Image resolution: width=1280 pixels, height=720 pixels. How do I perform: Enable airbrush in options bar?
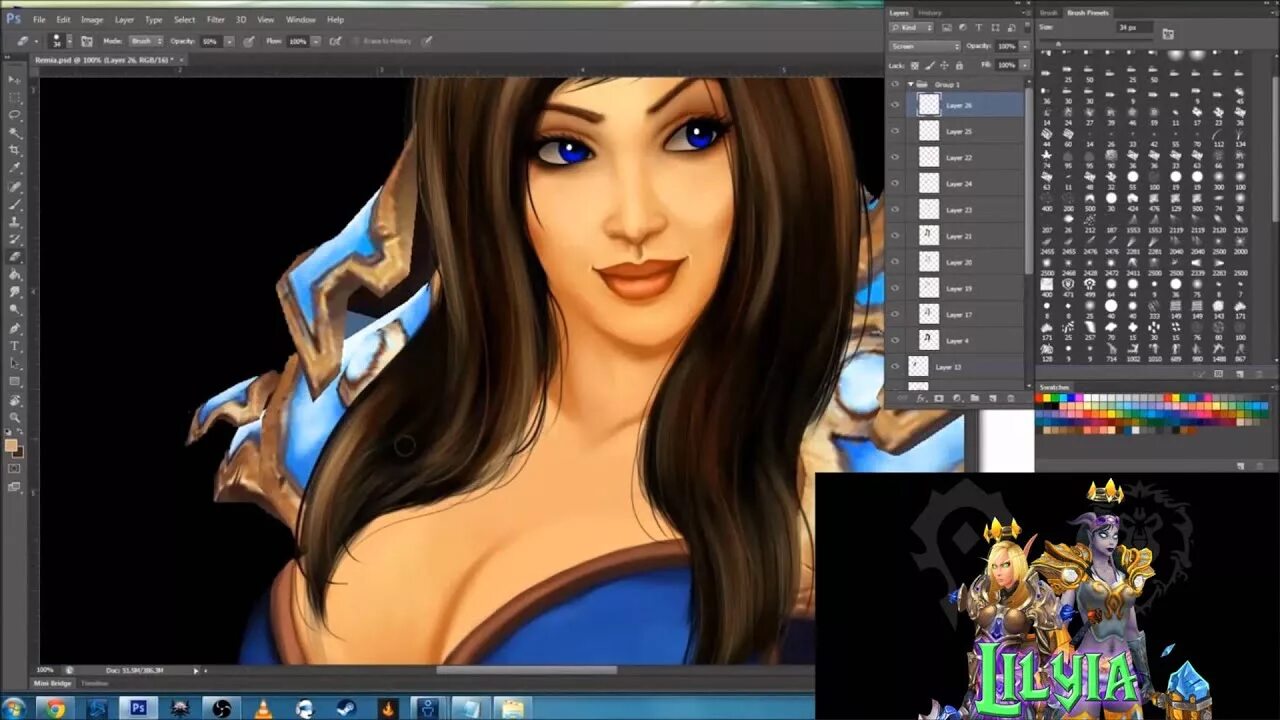[x=335, y=41]
